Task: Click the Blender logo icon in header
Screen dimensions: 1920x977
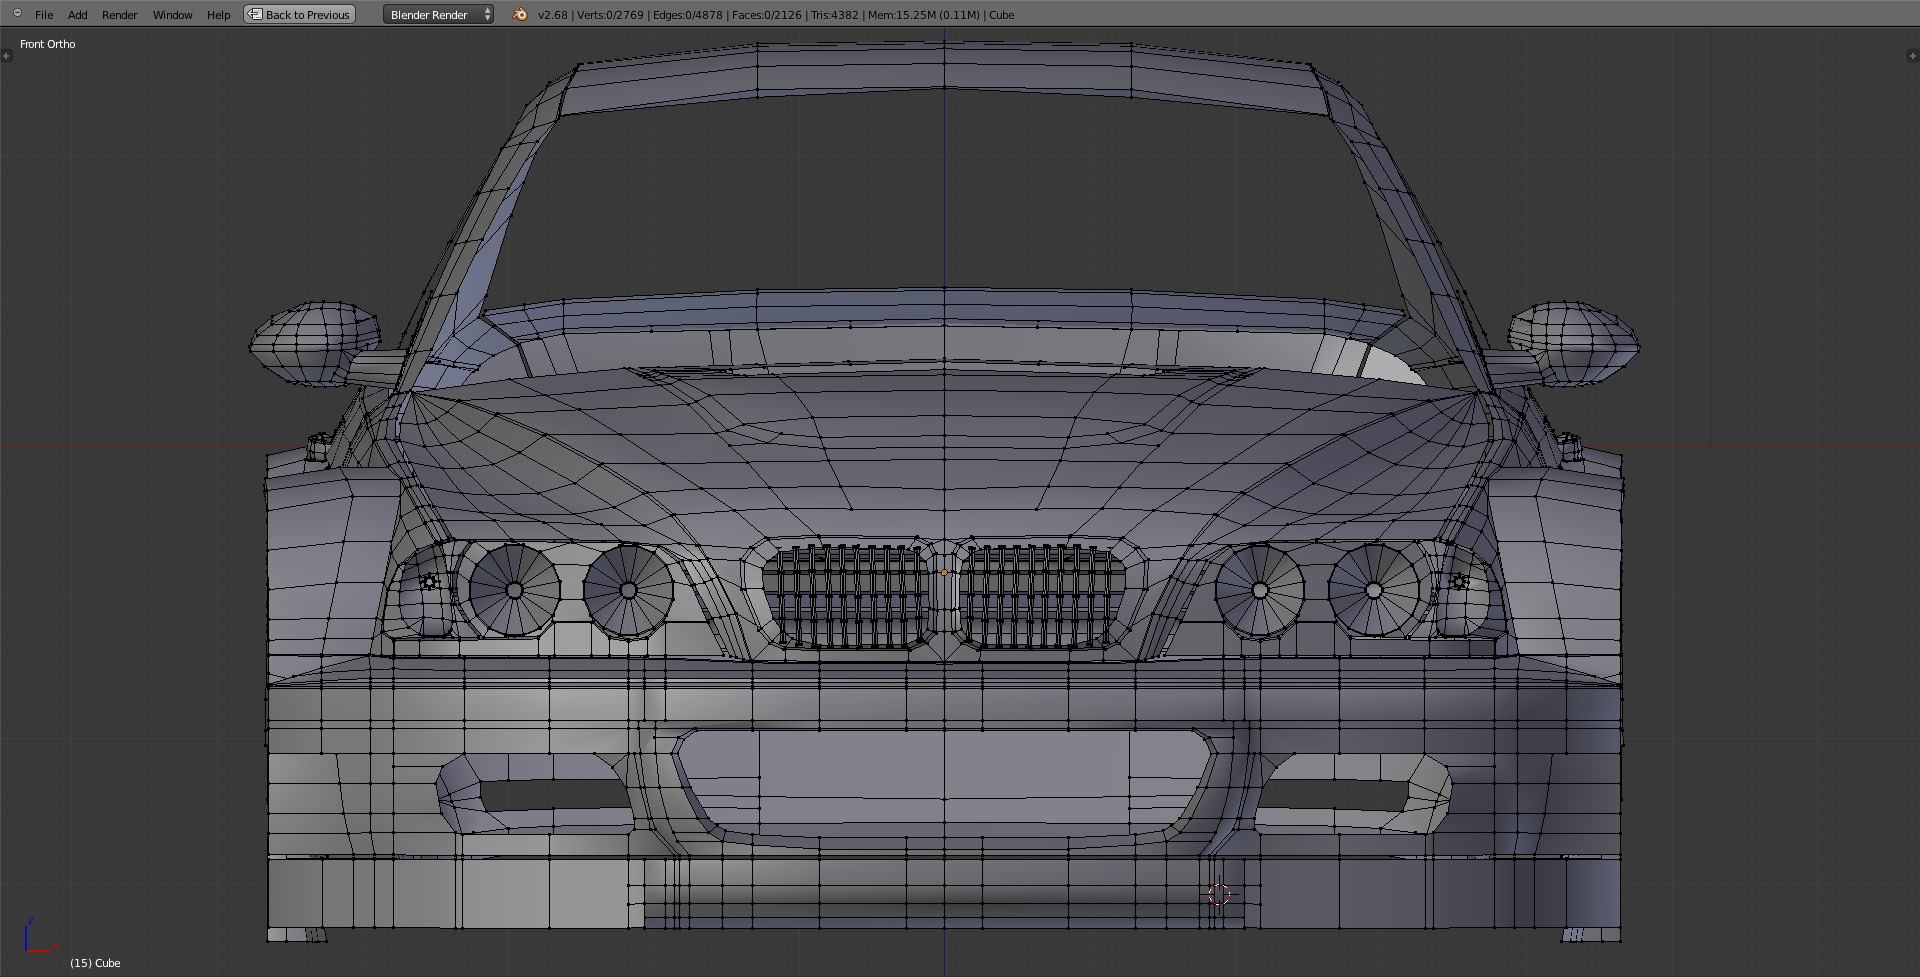Action: 520,14
